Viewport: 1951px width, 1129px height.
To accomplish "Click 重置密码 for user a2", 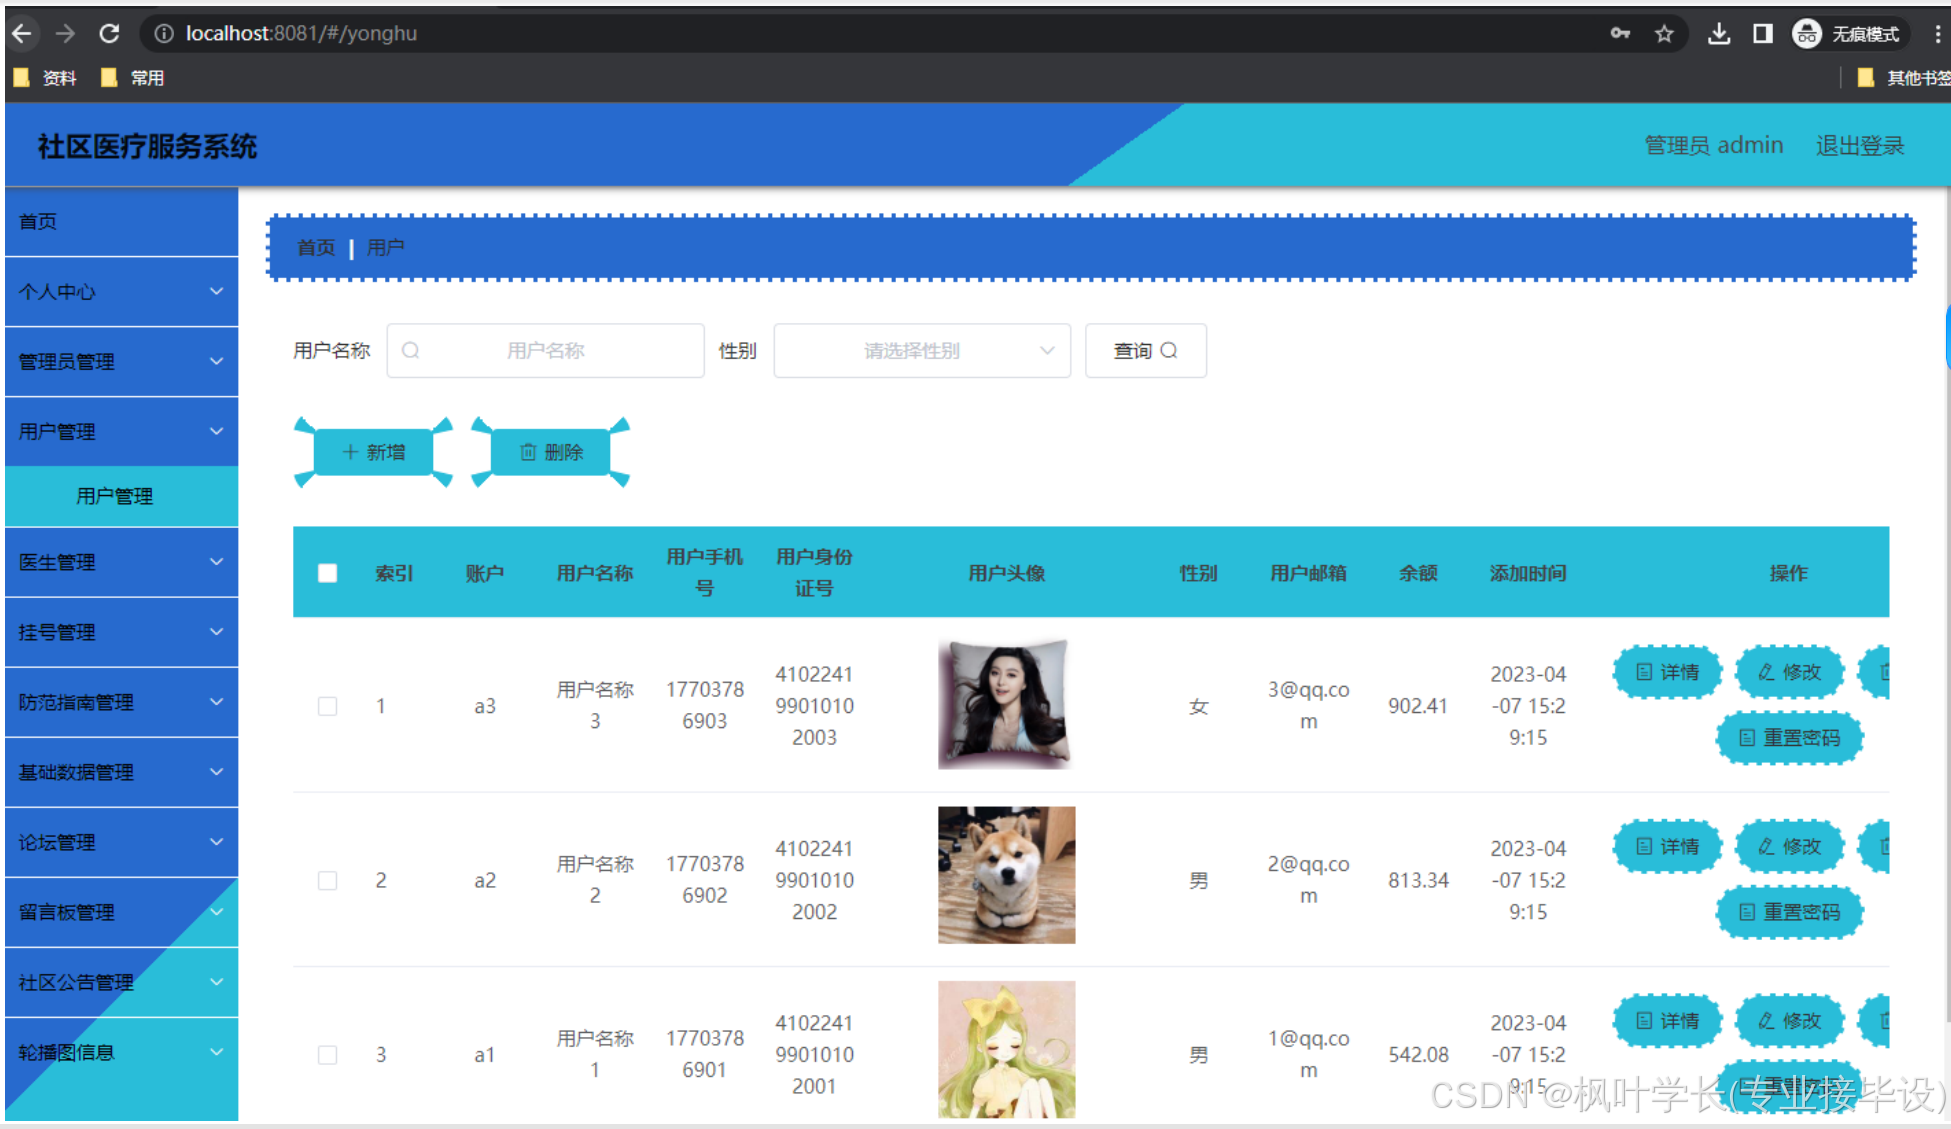I will pyautogui.click(x=1789, y=912).
